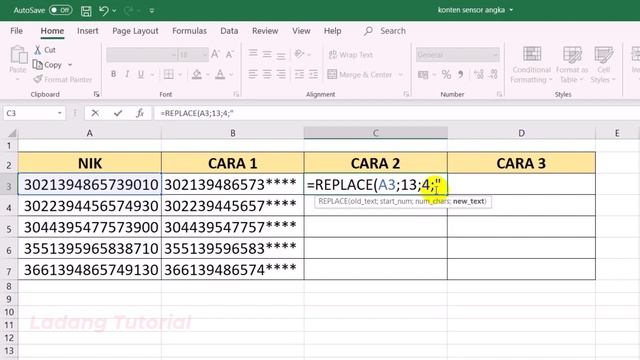
Task: Click the Fill Color bucket
Action: 197,74
